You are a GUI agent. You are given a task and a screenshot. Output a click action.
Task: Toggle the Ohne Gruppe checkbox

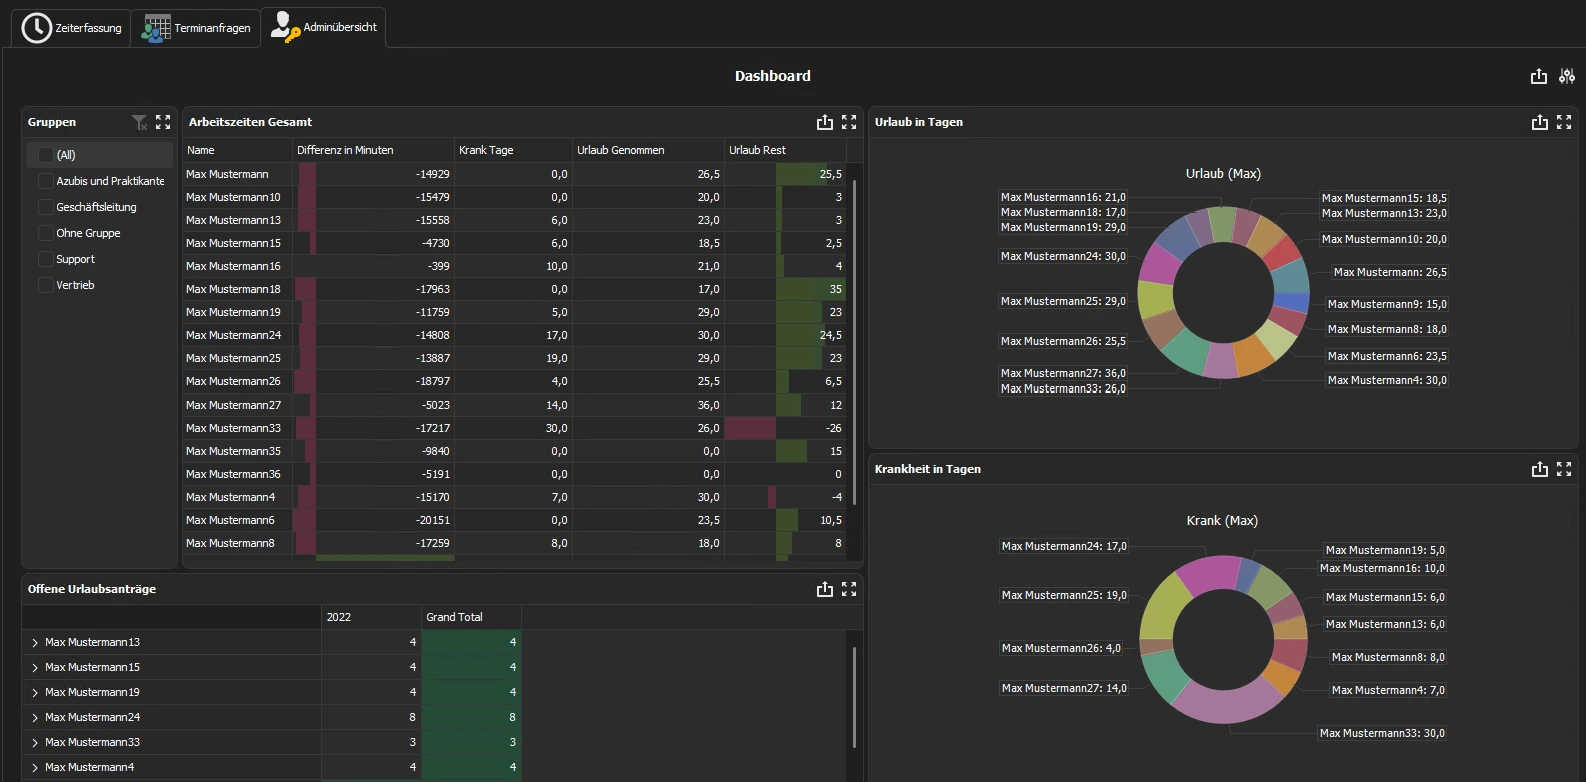[45, 233]
